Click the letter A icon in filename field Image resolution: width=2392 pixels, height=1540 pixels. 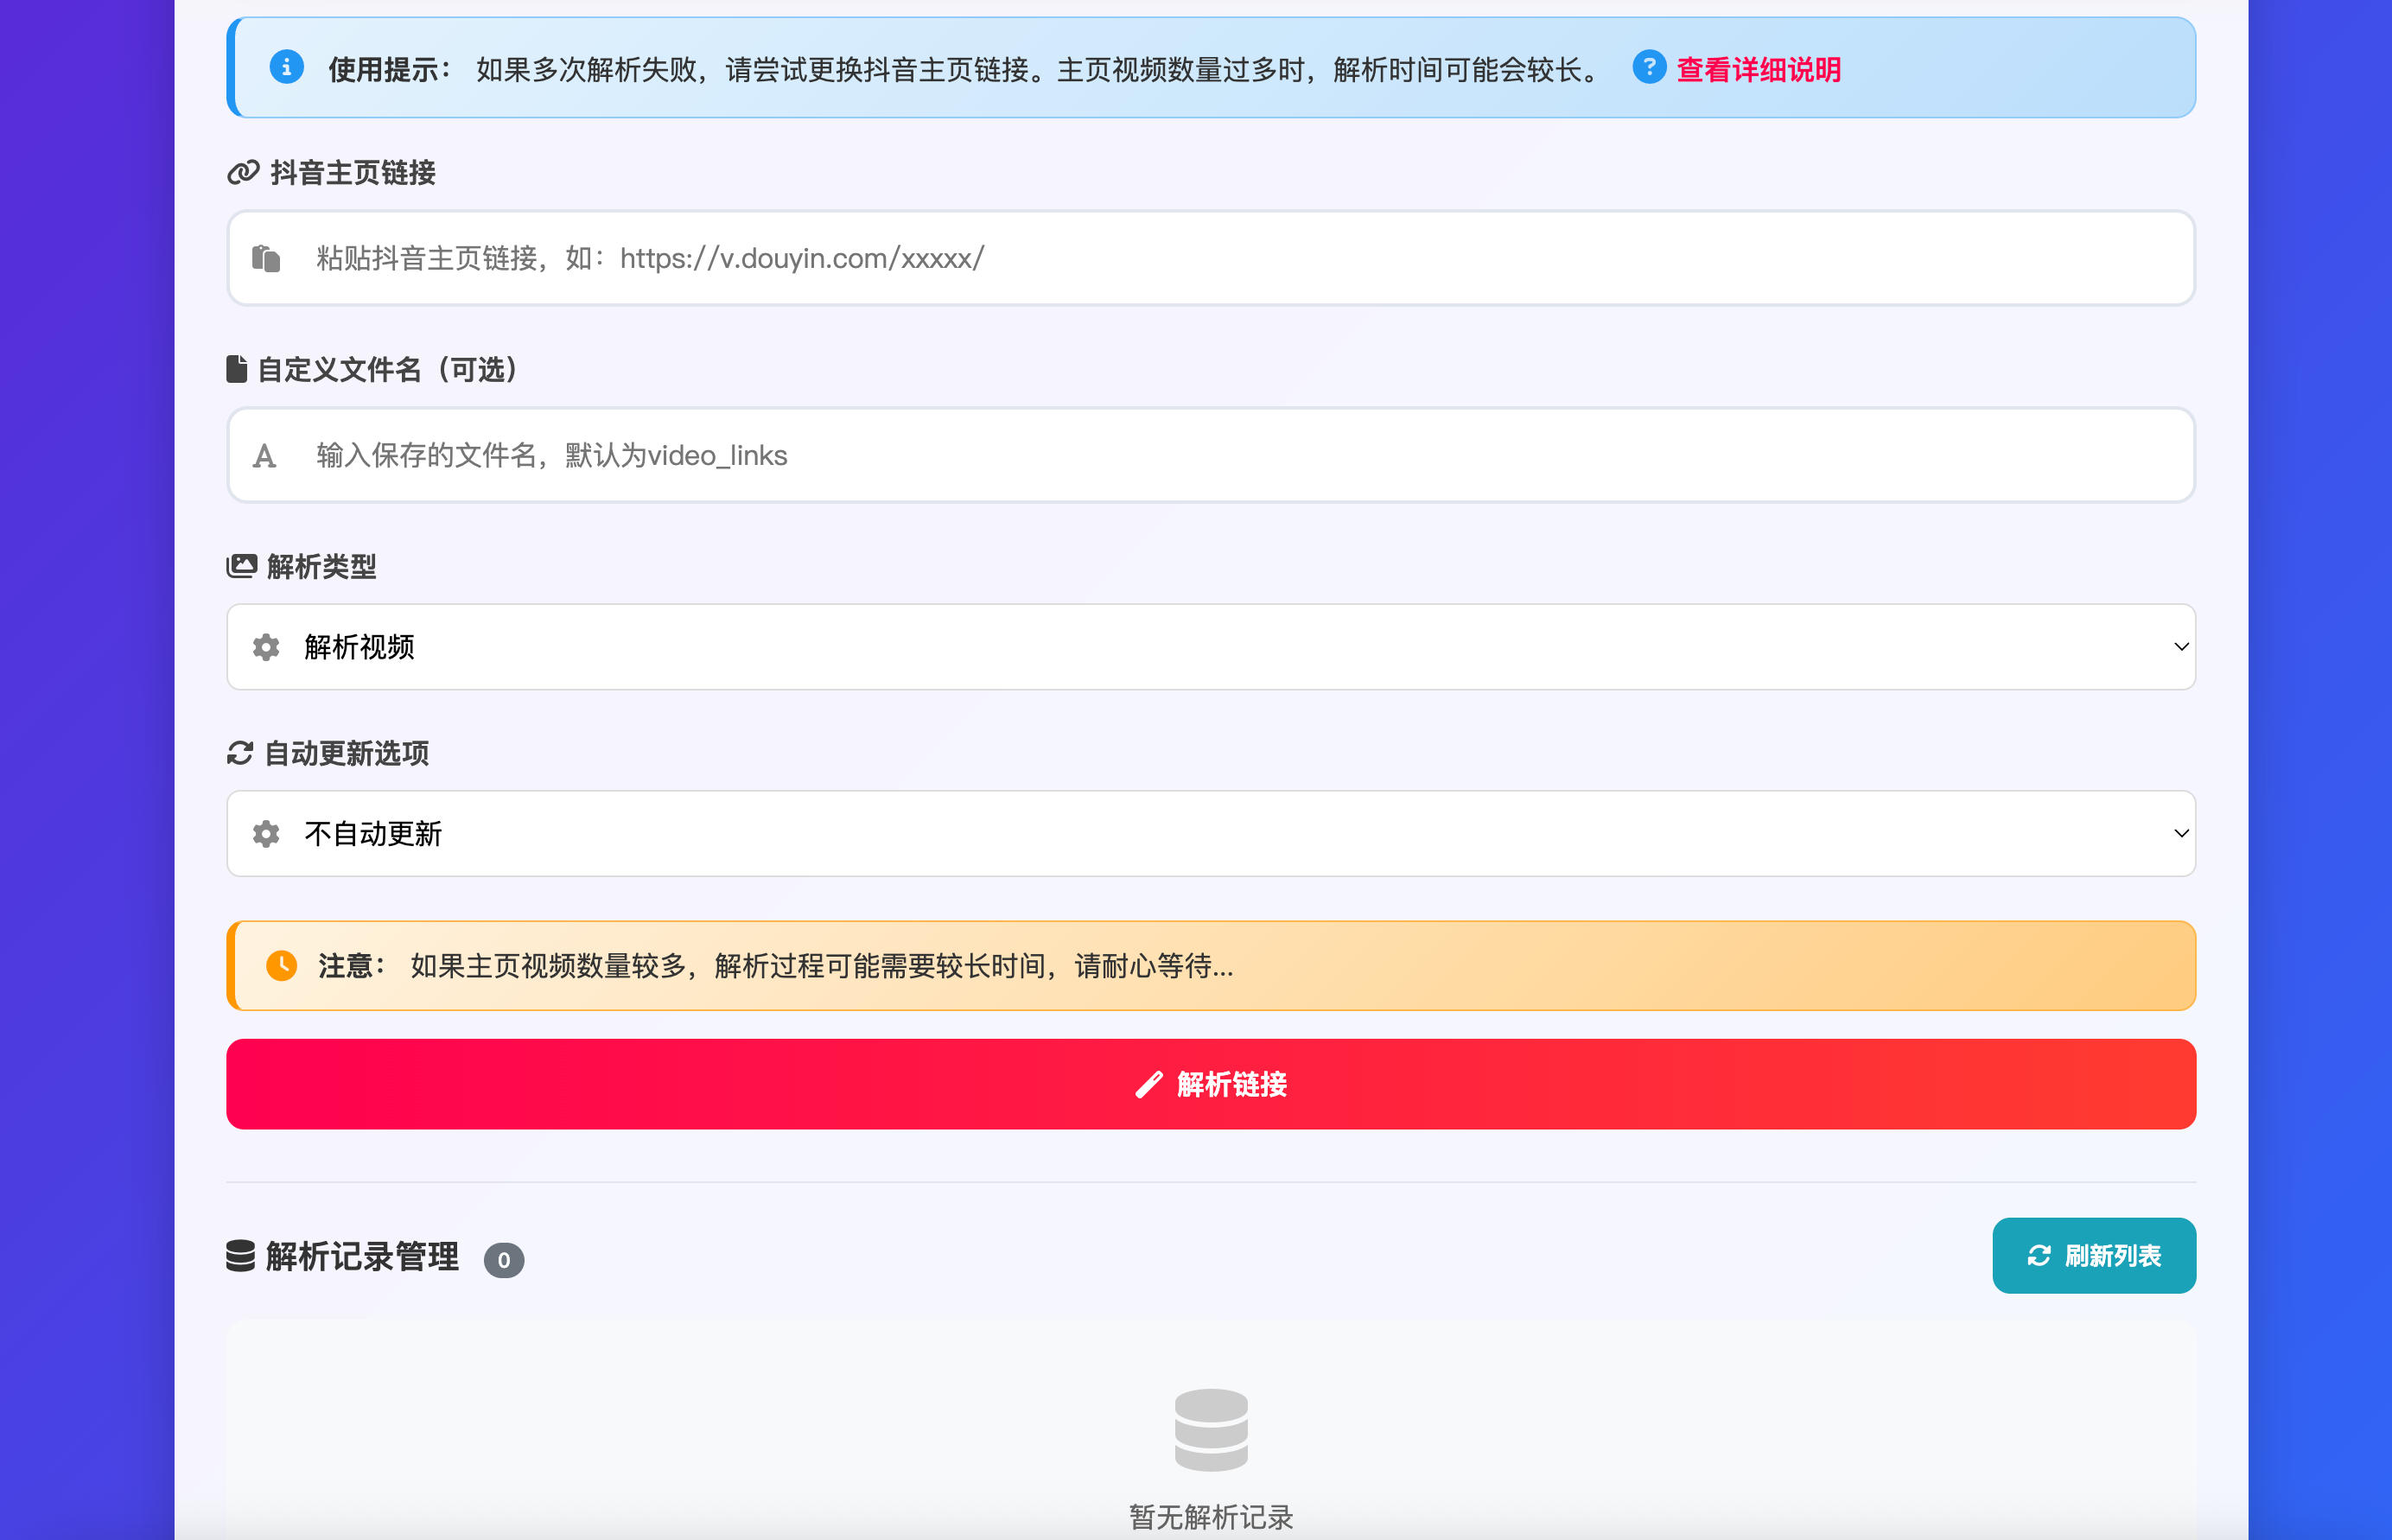point(264,456)
